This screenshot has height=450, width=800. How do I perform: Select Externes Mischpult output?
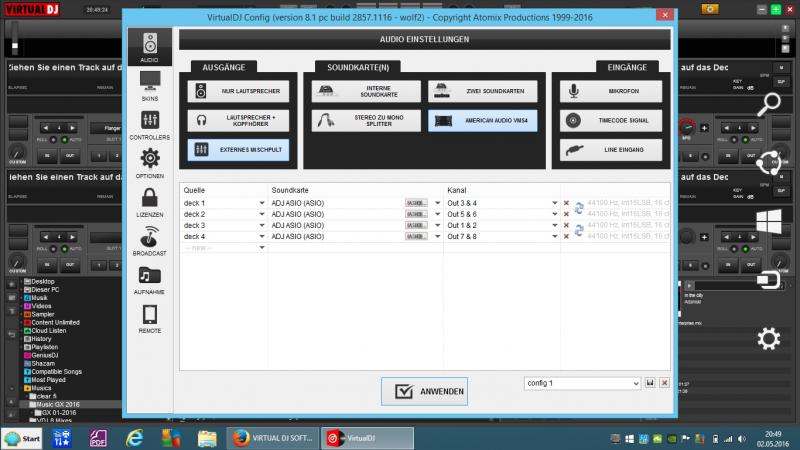click(238, 149)
